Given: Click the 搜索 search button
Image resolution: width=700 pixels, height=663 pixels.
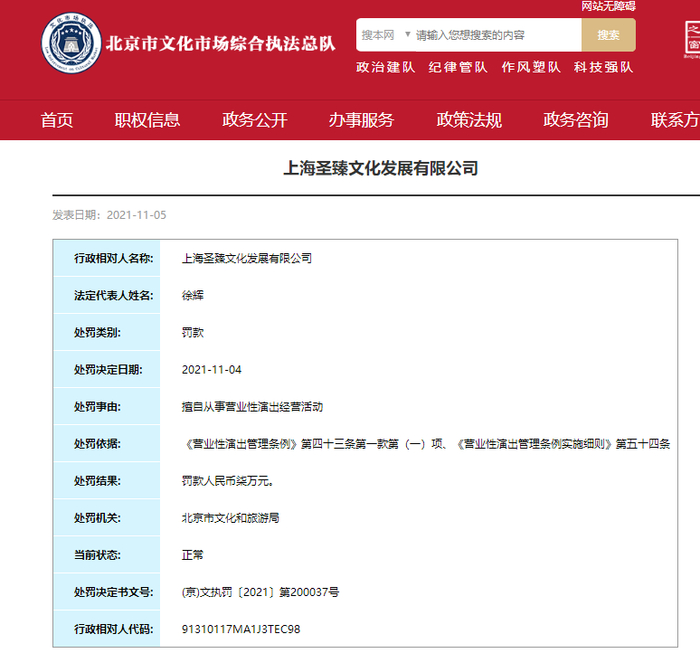Looking at the screenshot, I should 608,35.
